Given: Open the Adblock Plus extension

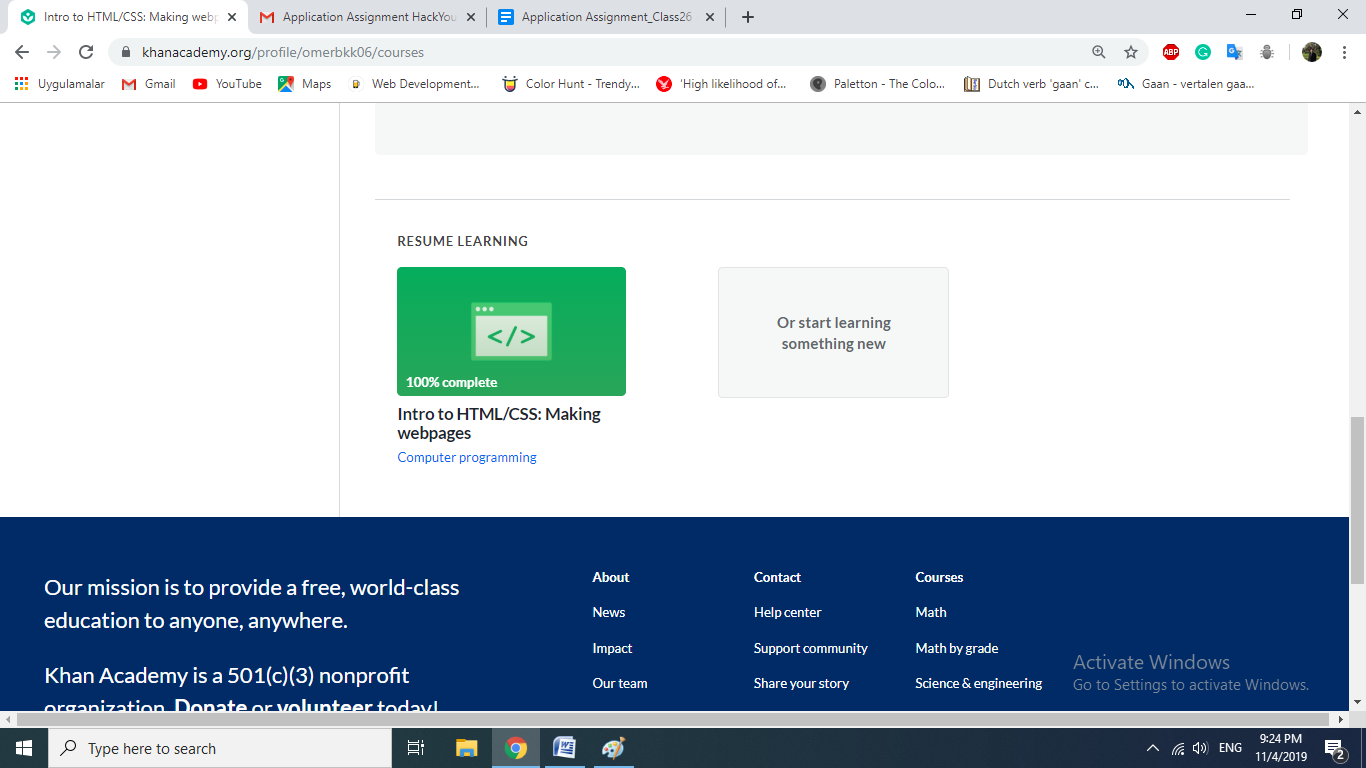Looking at the screenshot, I should pos(1171,52).
